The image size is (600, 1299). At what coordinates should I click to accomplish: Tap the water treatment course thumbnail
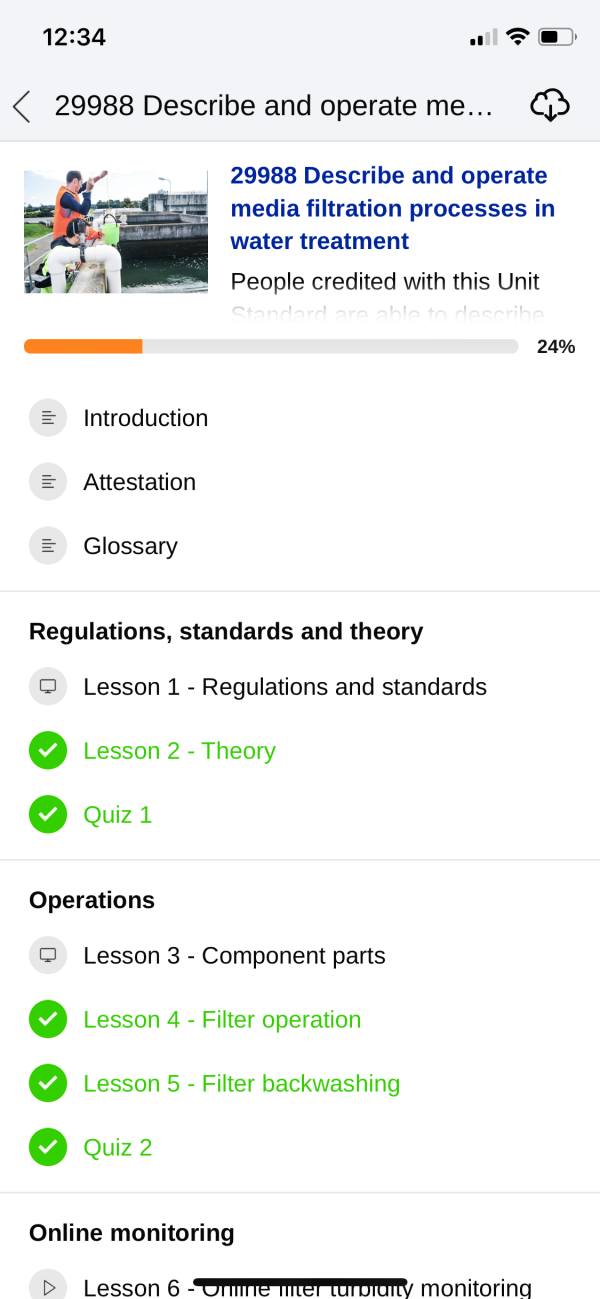116,232
